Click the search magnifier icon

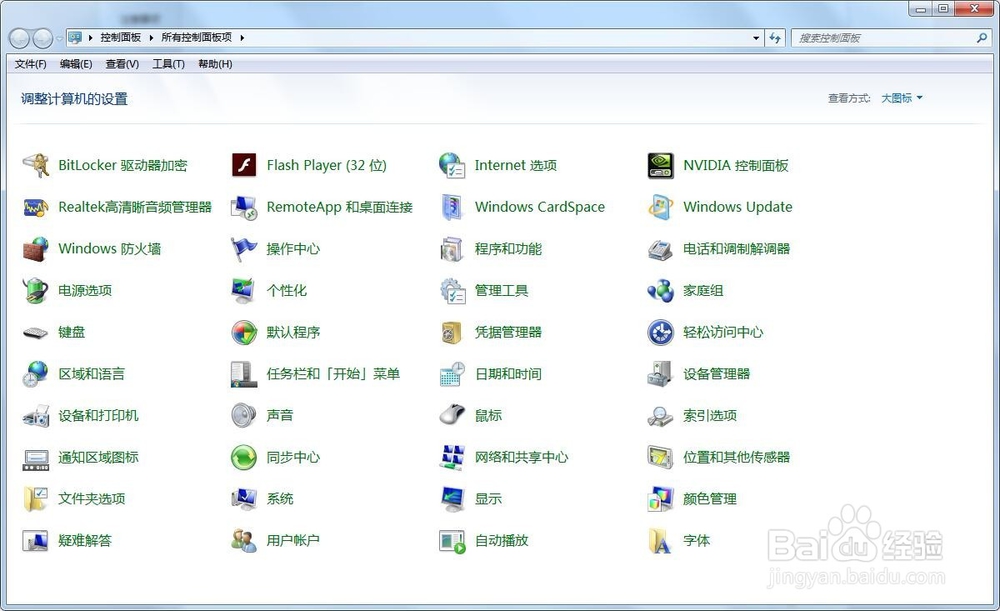[x=982, y=38]
